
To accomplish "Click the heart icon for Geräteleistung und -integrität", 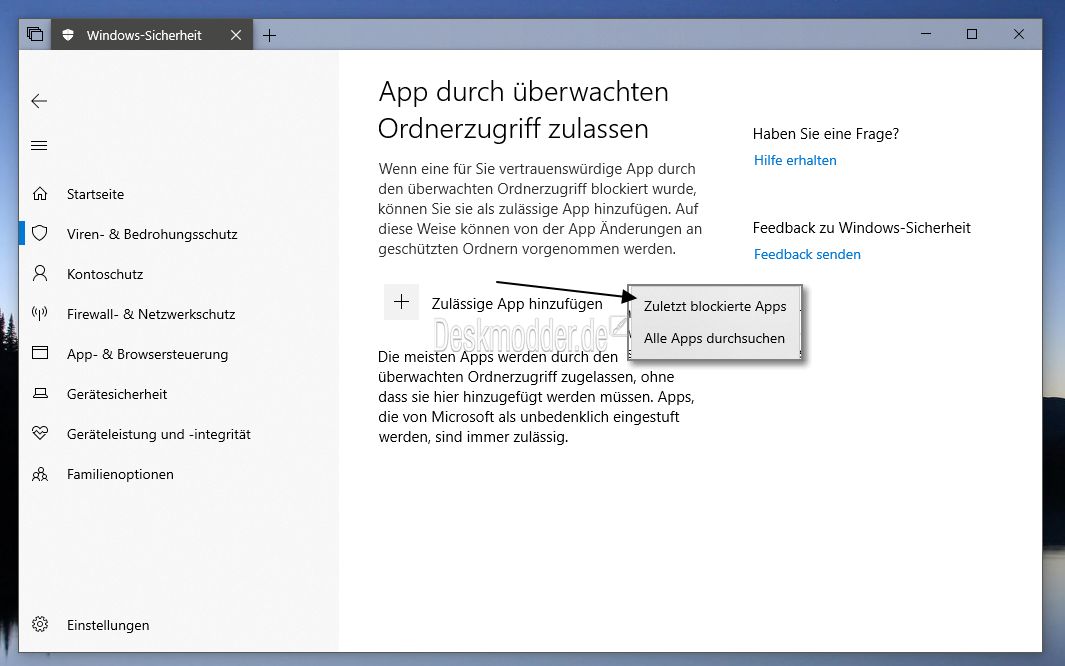I will 40,433.
